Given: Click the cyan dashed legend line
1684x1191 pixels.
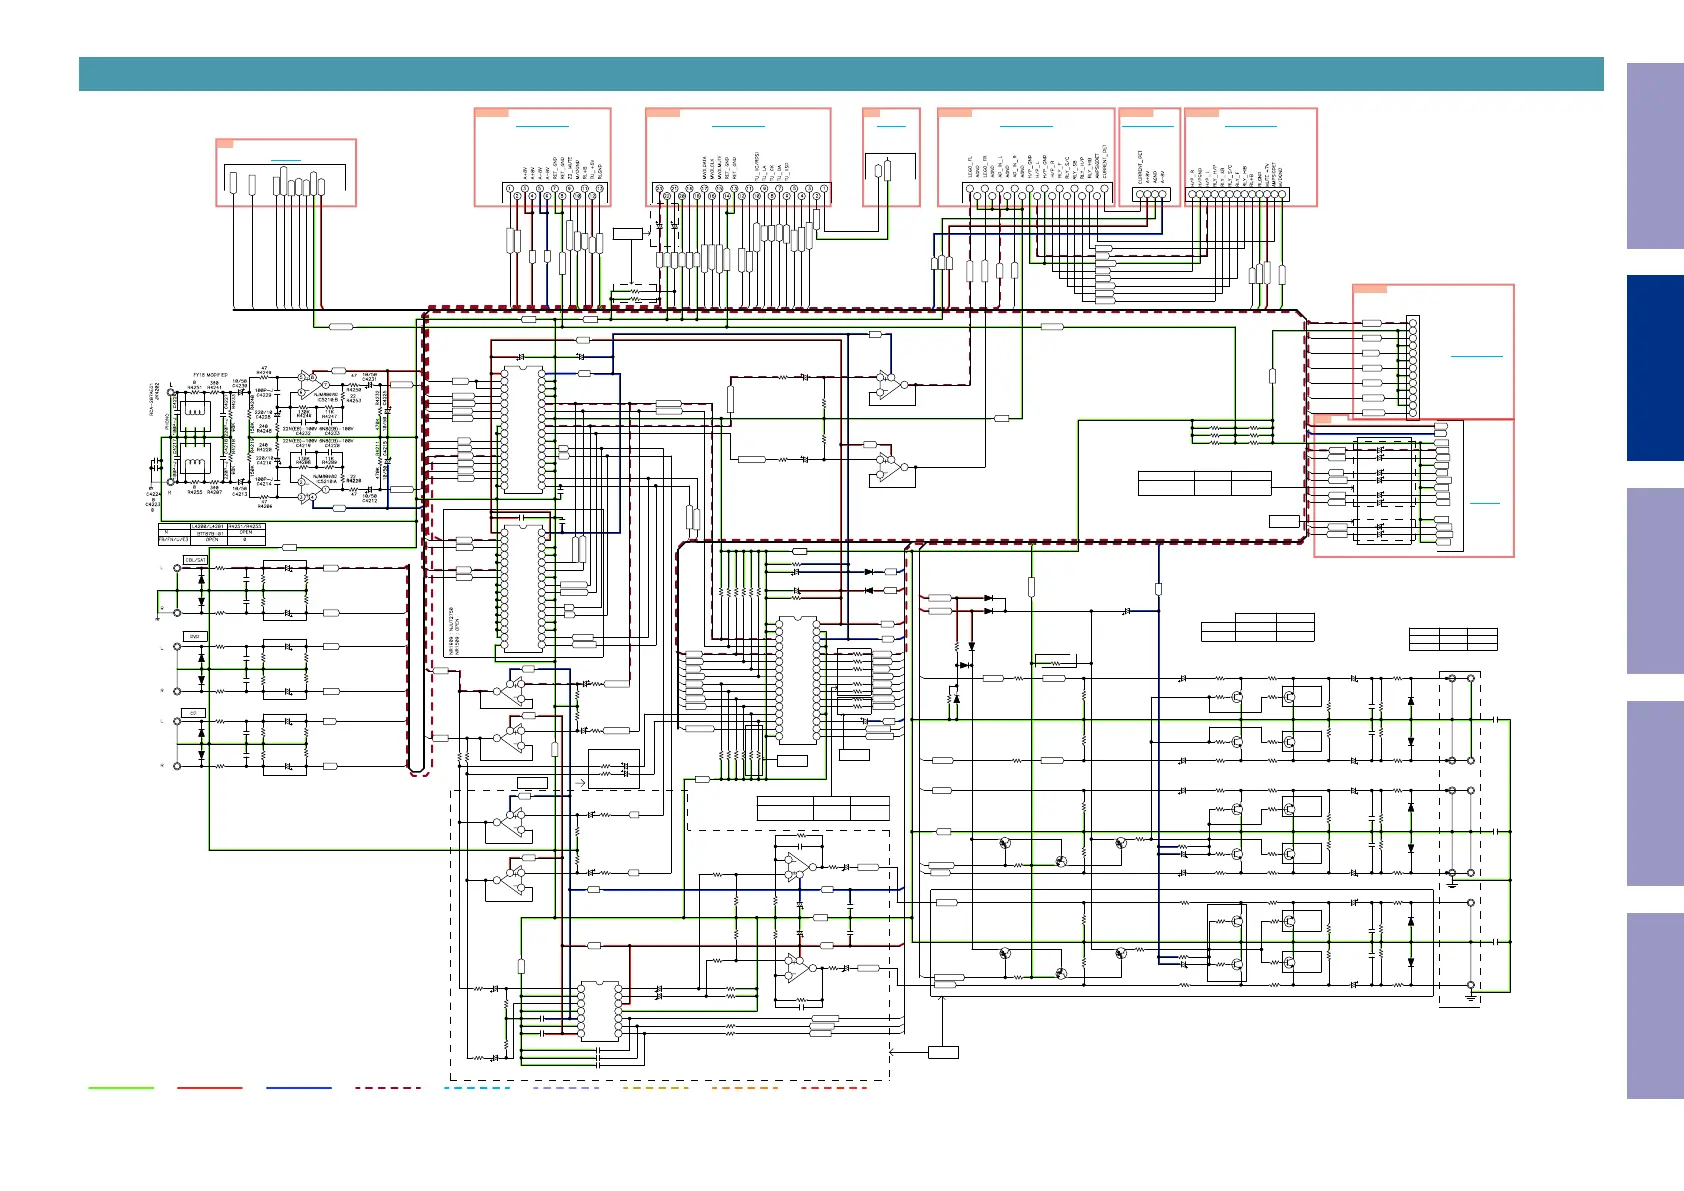Looking at the screenshot, I should pyautogui.click(x=477, y=1087).
